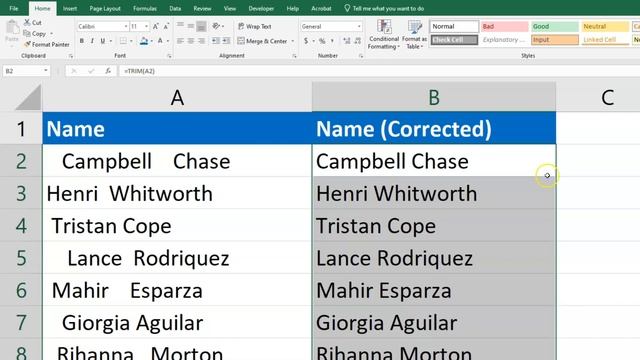Toggle Bold formatting
The height and width of the screenshot is (360, 640).
[82, 41]
